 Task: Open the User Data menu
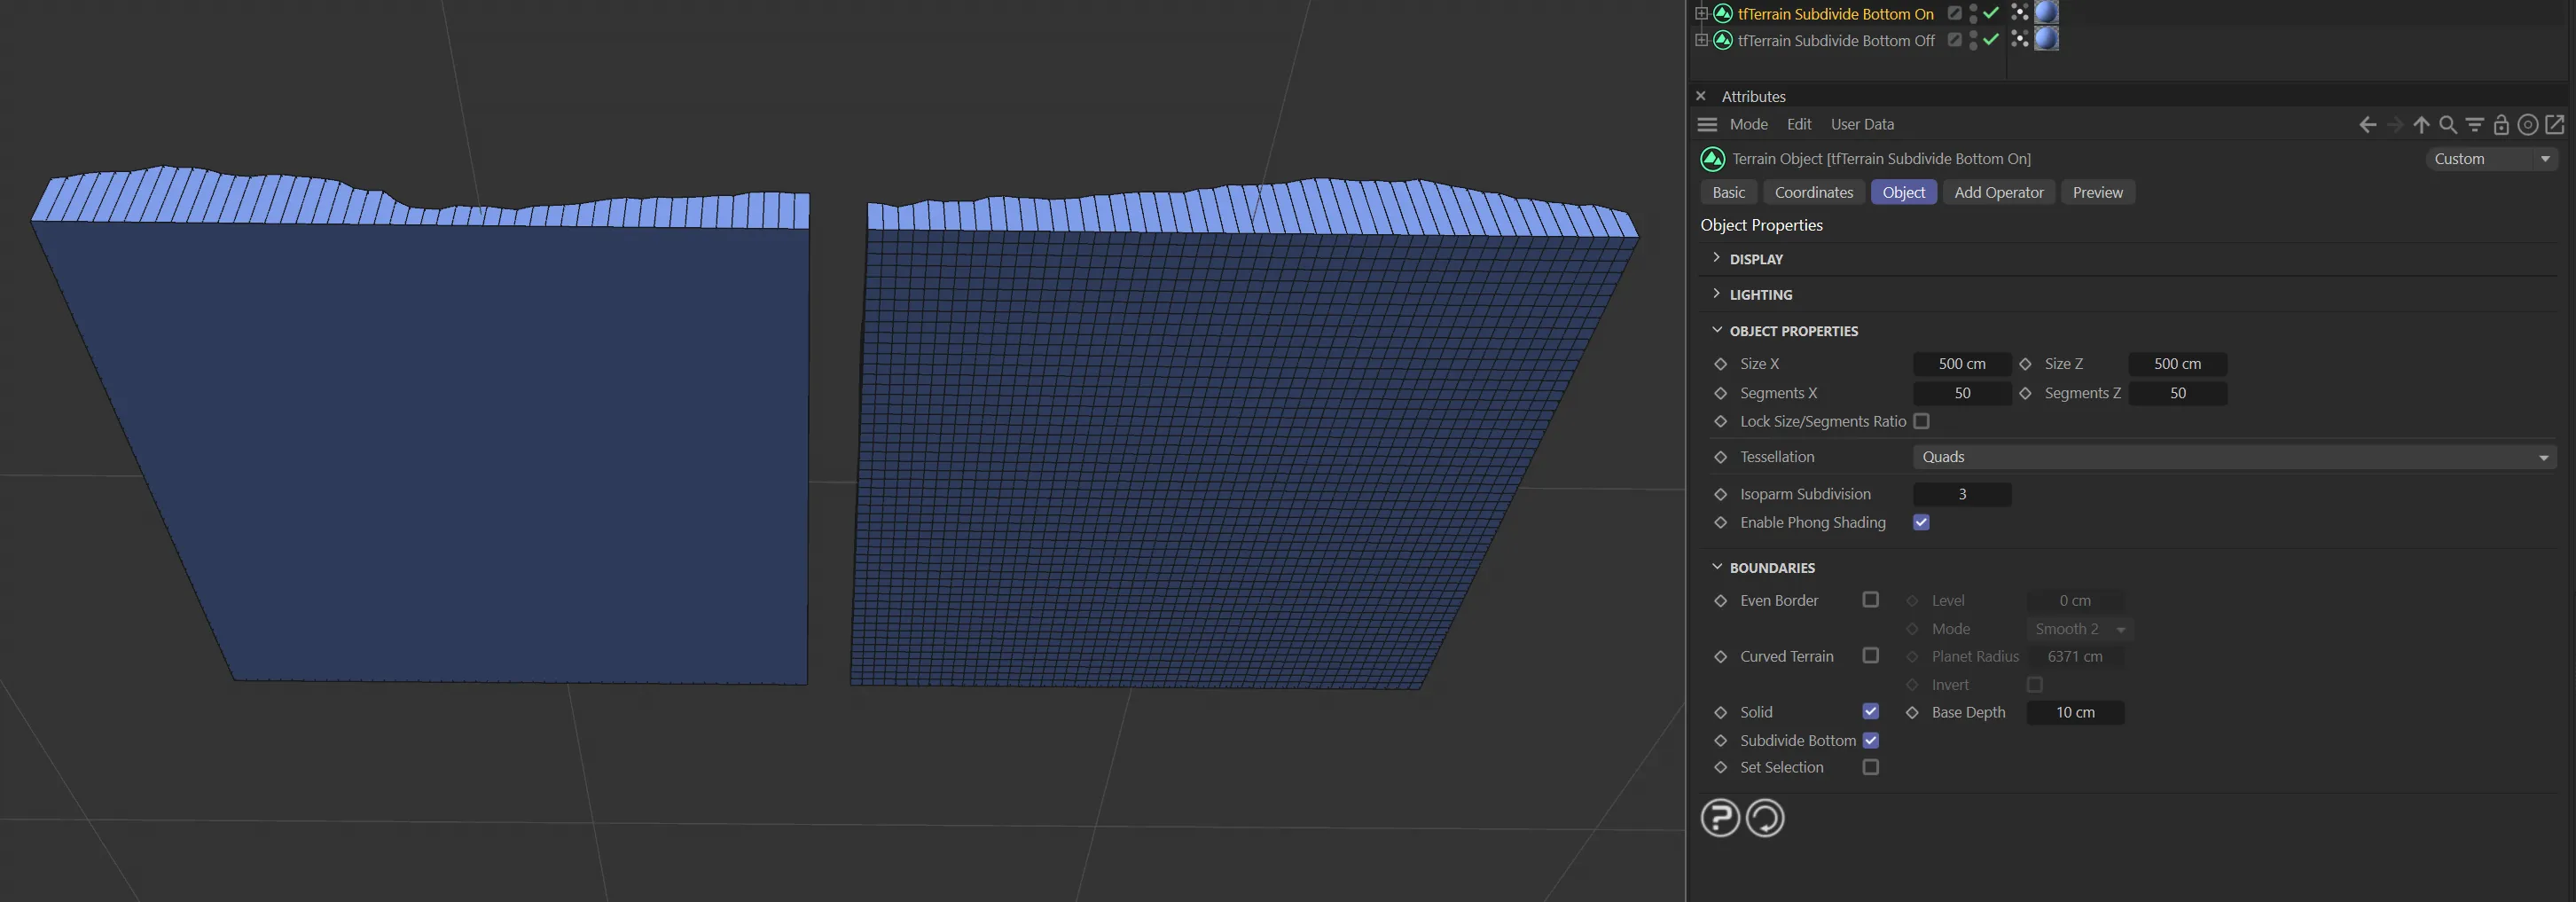coord(1862,124)
